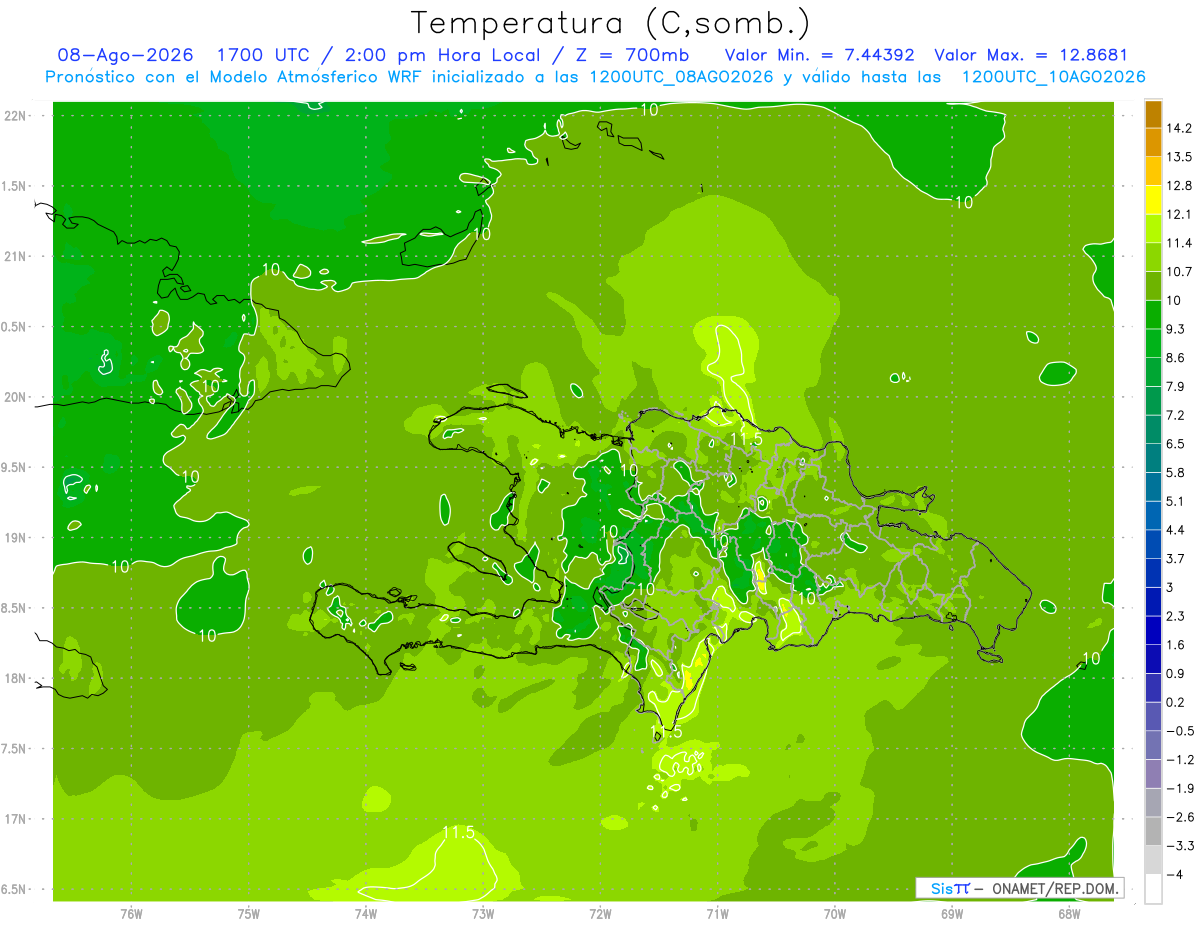Click the "73W" longitude axis label
This screenshot has height=927, width=1200.
click(483, 914)
